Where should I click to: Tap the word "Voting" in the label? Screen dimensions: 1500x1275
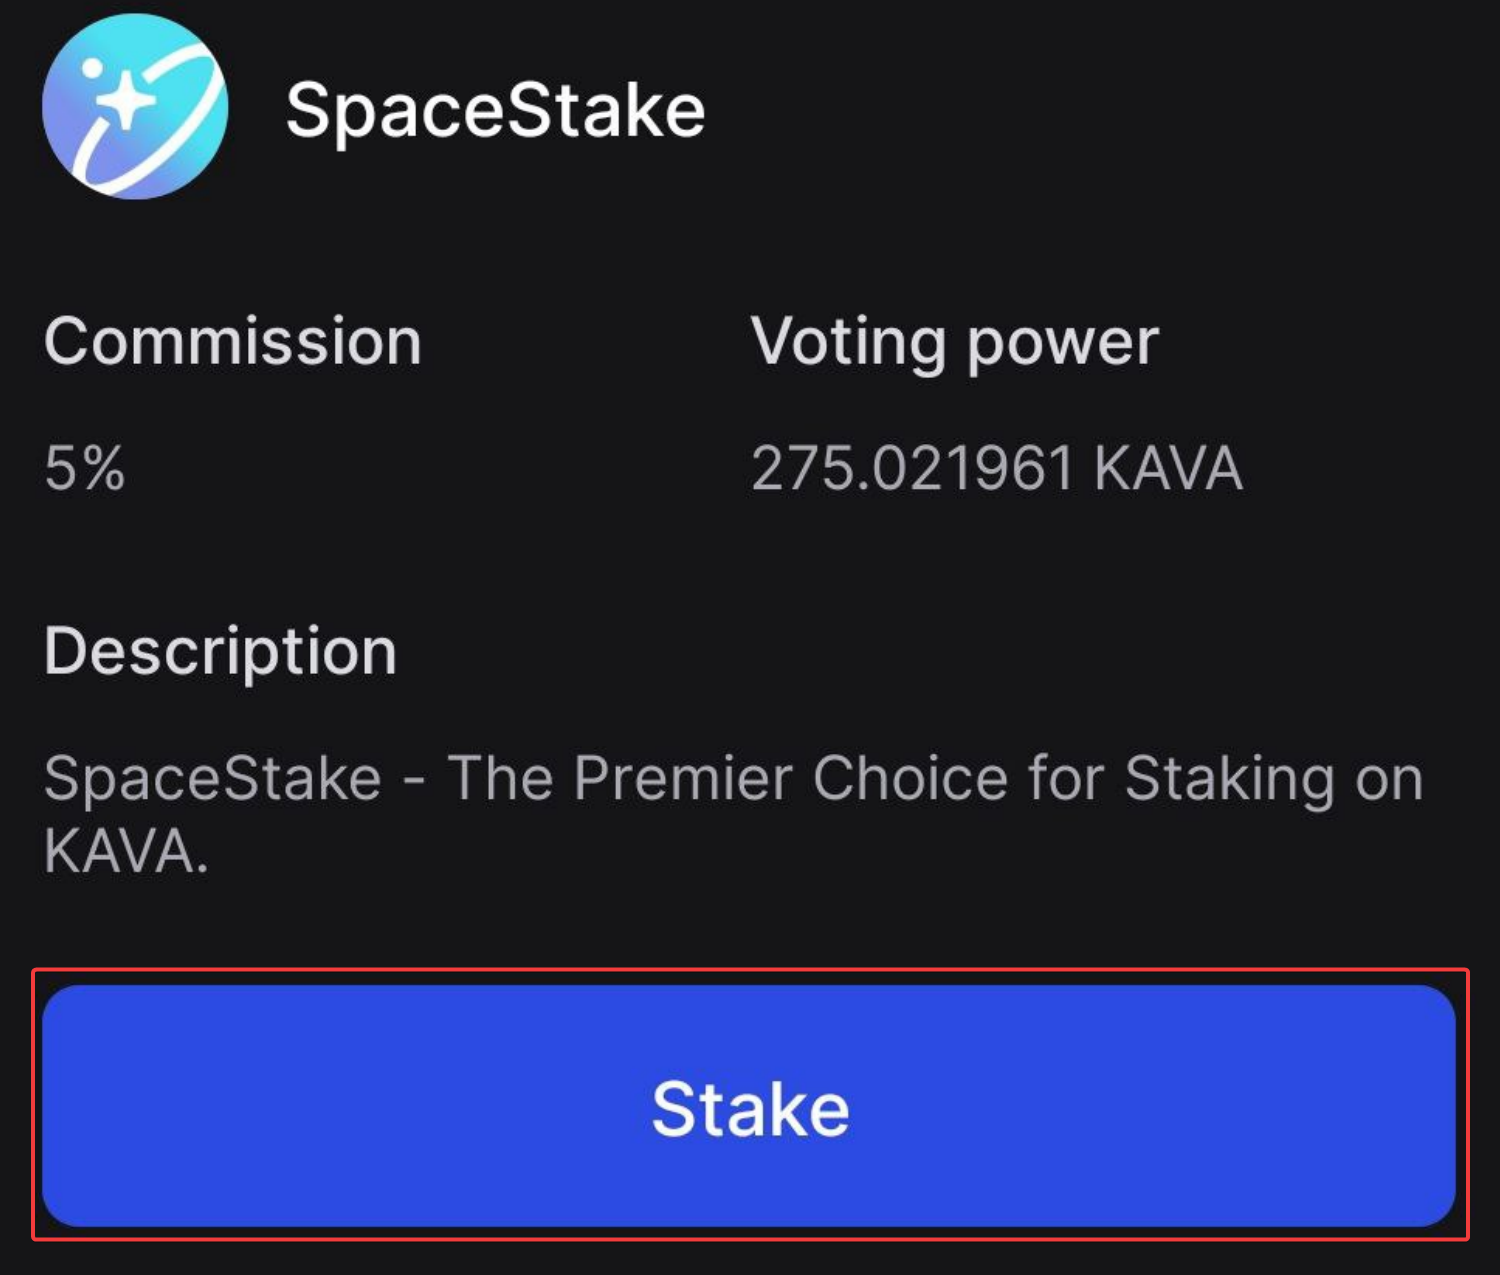[x=848, y=344]
